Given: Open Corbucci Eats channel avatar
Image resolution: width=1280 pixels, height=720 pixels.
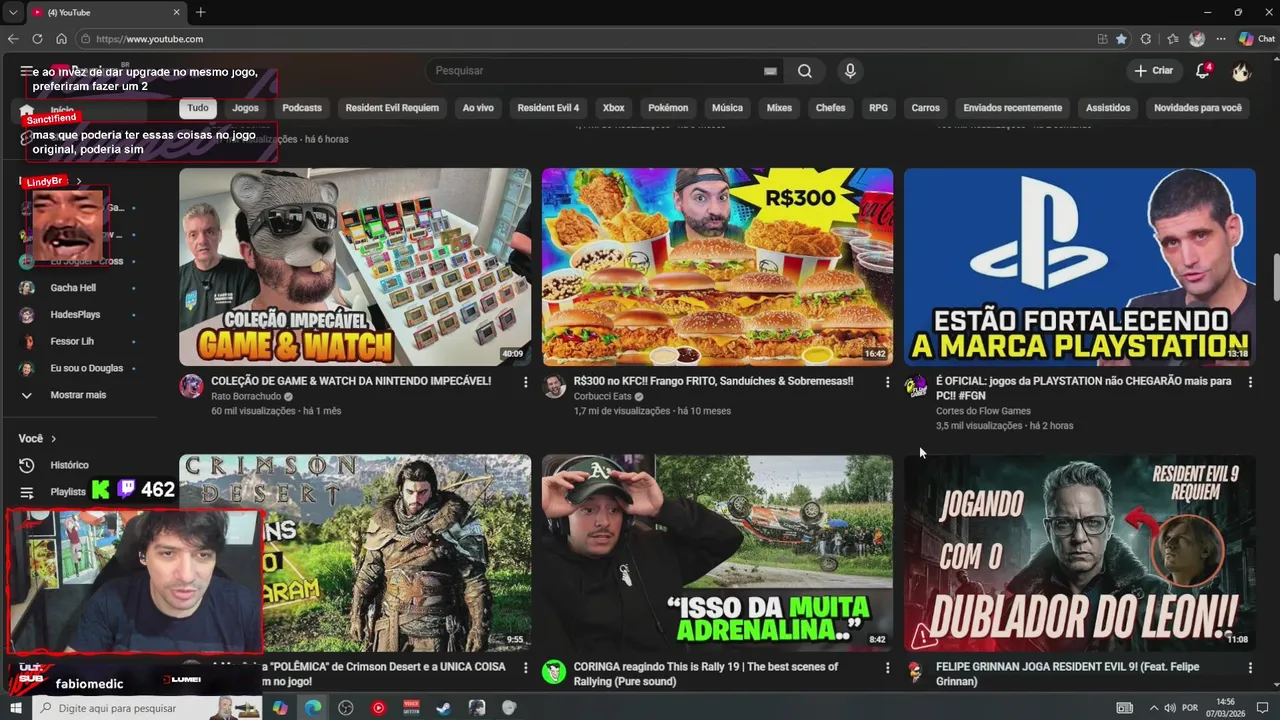Looking at the screenshot, I should pyautogui.click(x=554, y=387).
